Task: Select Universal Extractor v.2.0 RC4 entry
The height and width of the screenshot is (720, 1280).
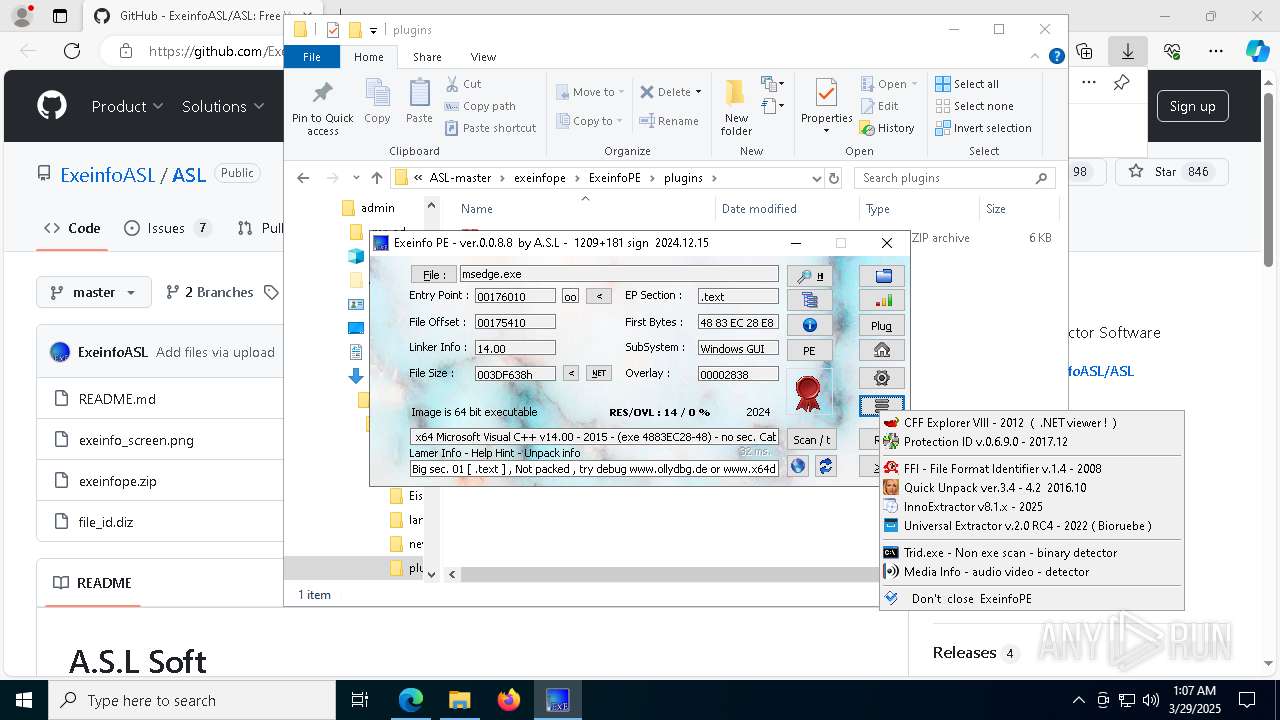Action: click(x=1032, y=525)
